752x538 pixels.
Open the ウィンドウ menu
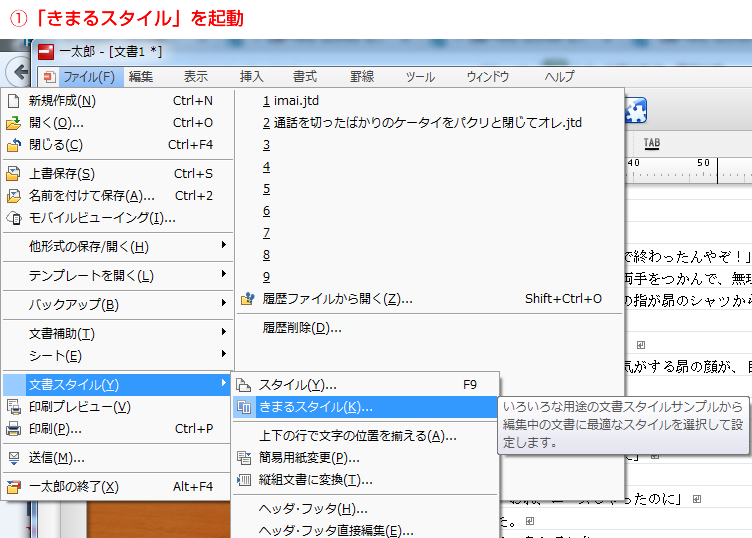pos(488,77)
